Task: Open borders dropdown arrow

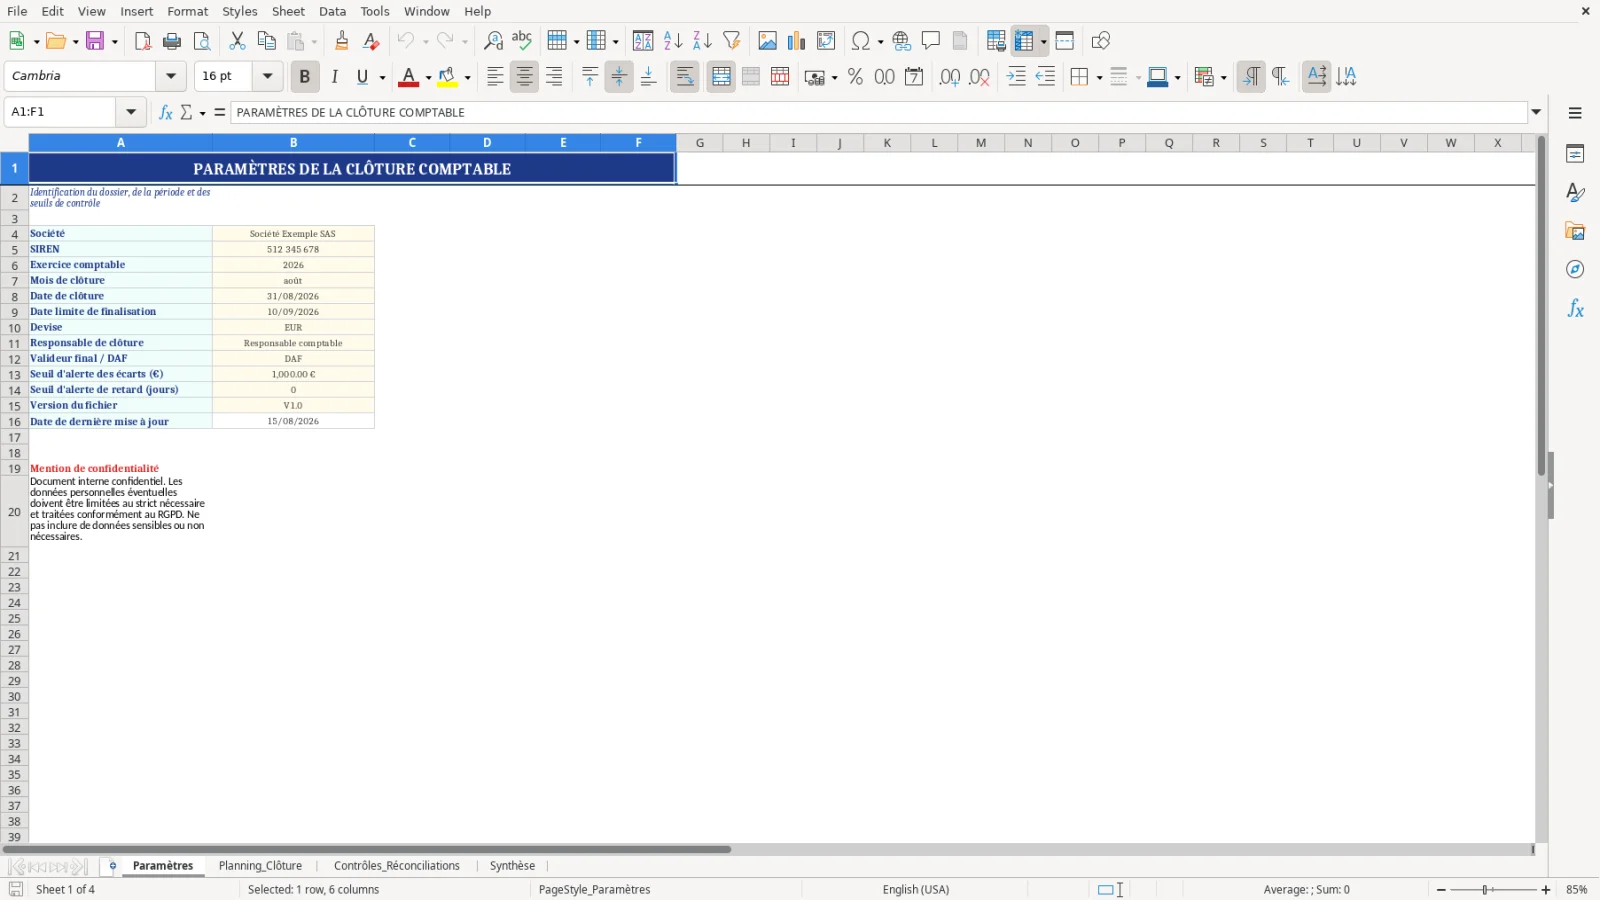Action: pyautogui.click(x=1099, y=77)
